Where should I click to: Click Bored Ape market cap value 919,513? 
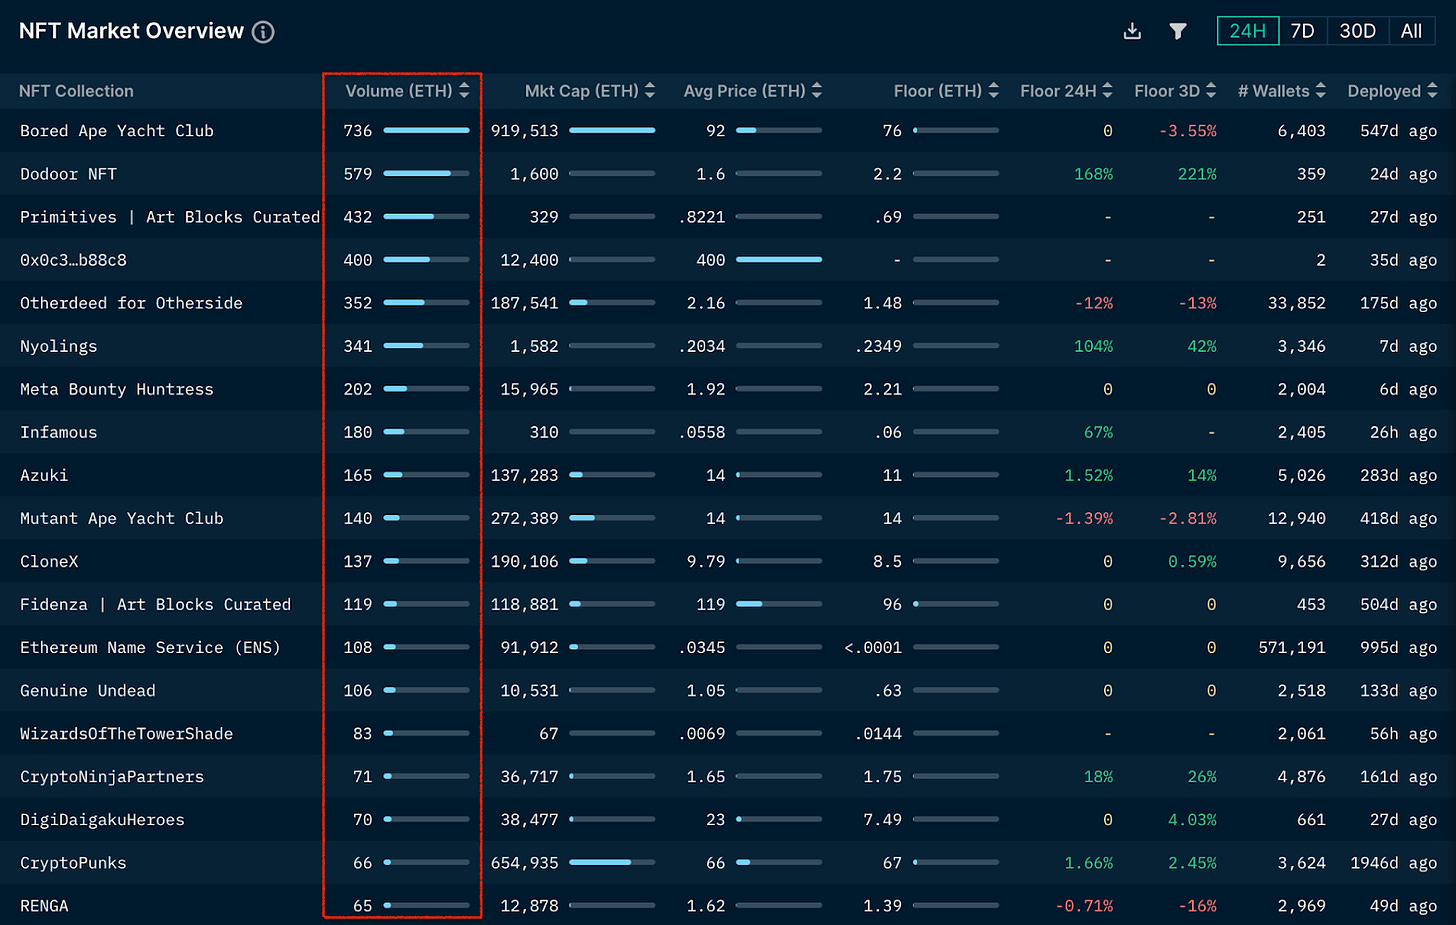click(524, 131)
